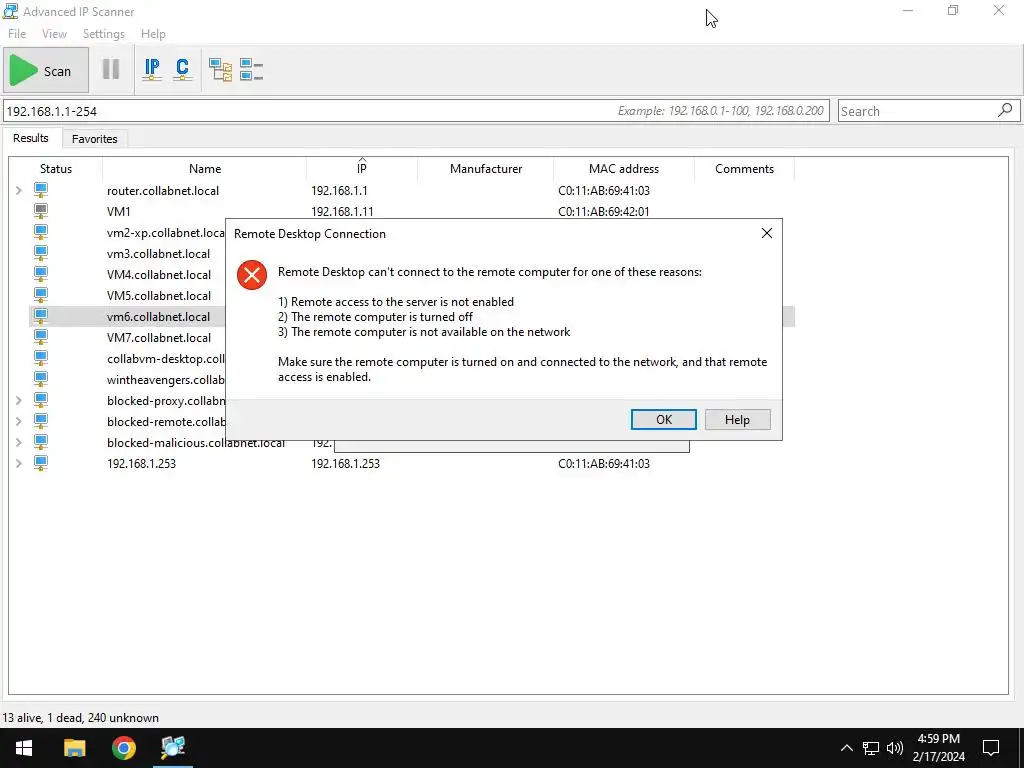This screenshot has width=1024, height=768.
Task: Open the notification center
Action: click(991, 748)
